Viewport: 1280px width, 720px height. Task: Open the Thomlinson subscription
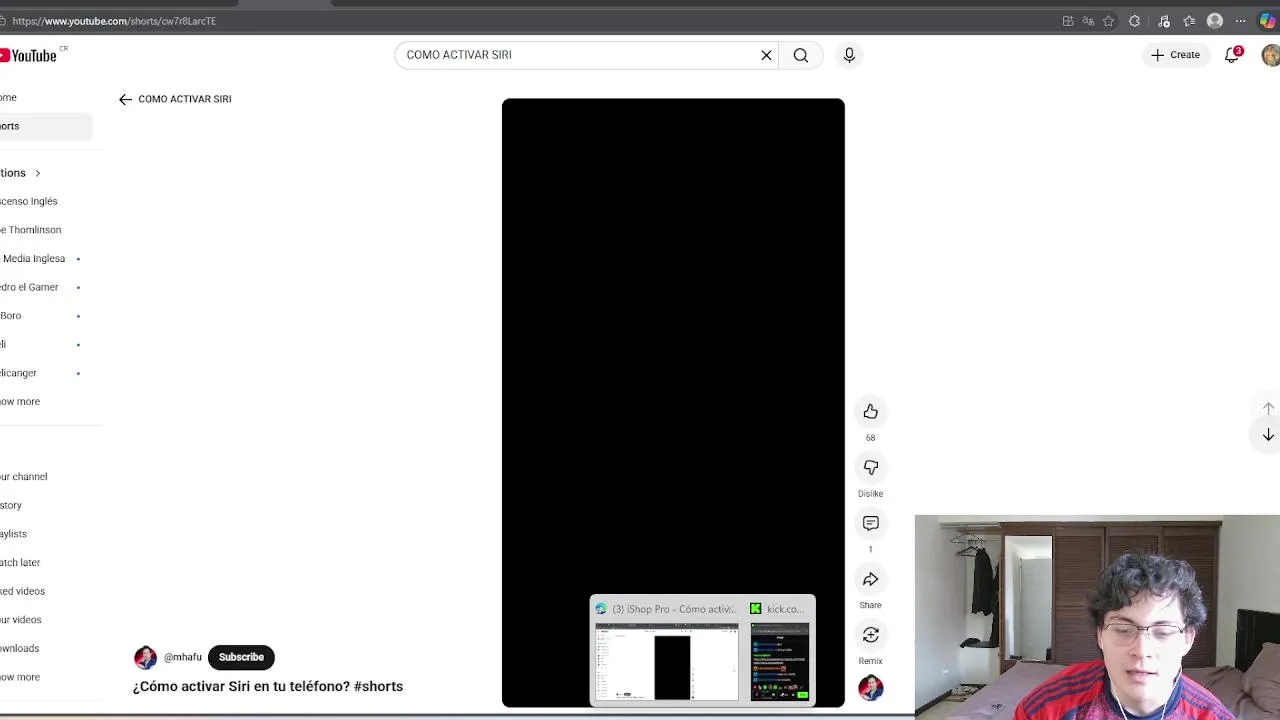31,230
